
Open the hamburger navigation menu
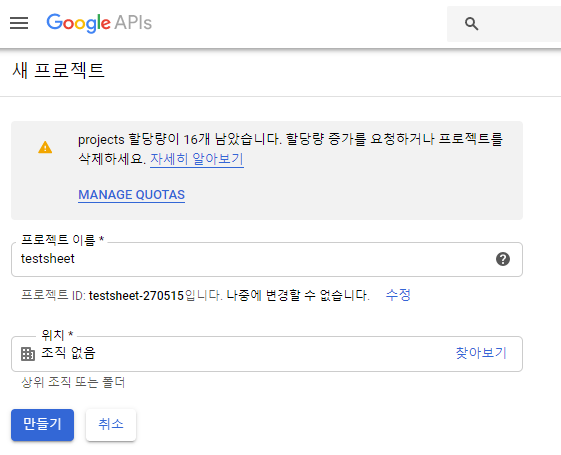[19, 23]
